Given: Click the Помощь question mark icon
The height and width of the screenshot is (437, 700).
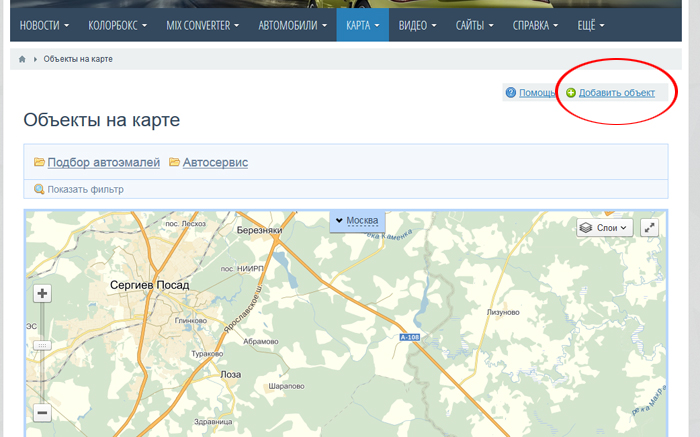Looking at the screenshot, I should pos(511,92).
